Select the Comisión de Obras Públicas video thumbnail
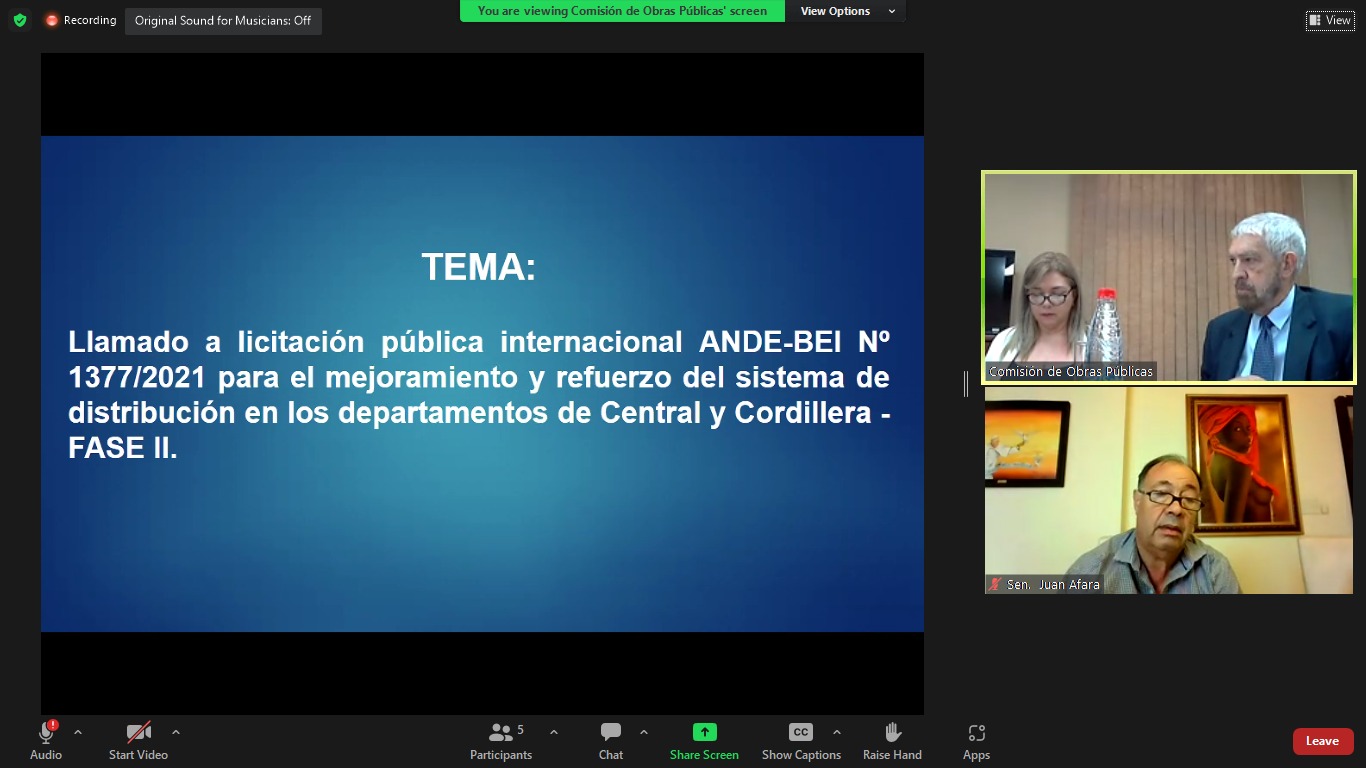 click(x=1169, y=277)
